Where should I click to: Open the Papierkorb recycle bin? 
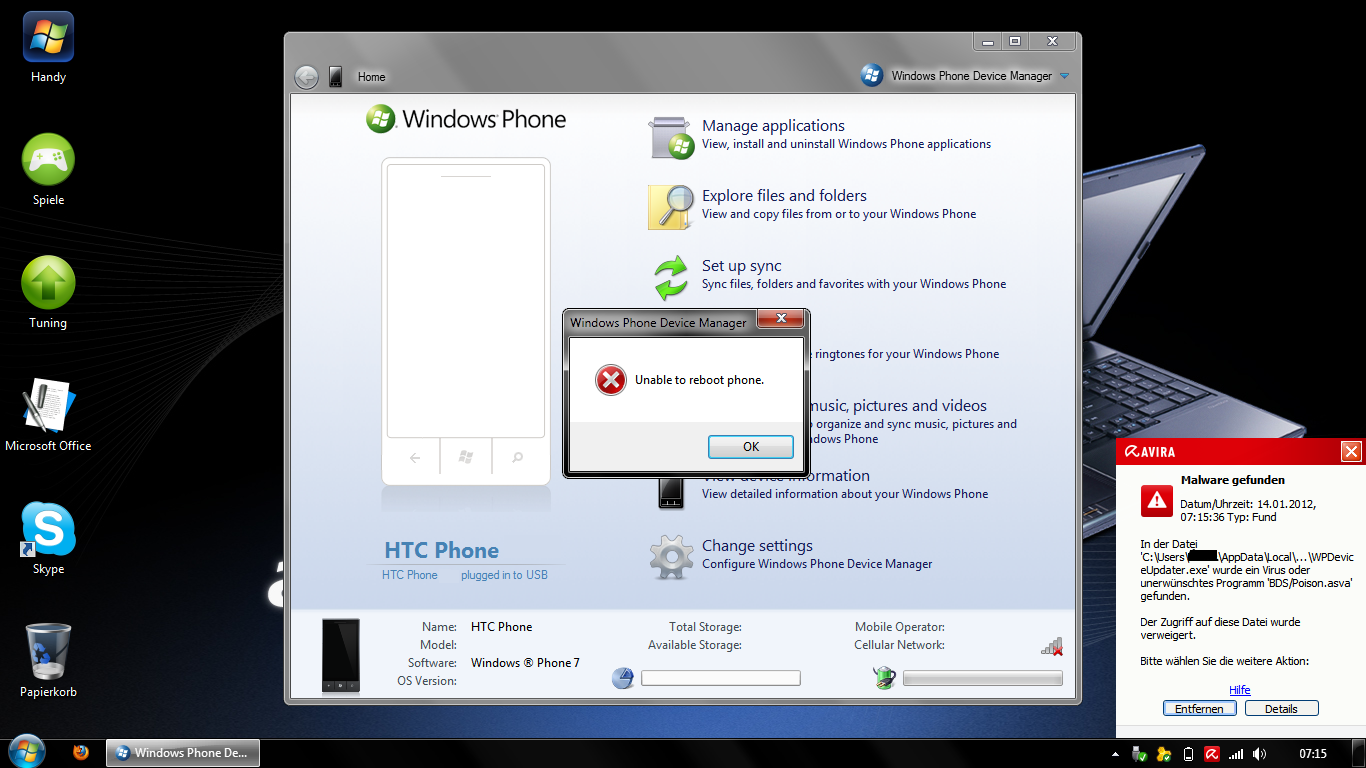coord(48,662)
